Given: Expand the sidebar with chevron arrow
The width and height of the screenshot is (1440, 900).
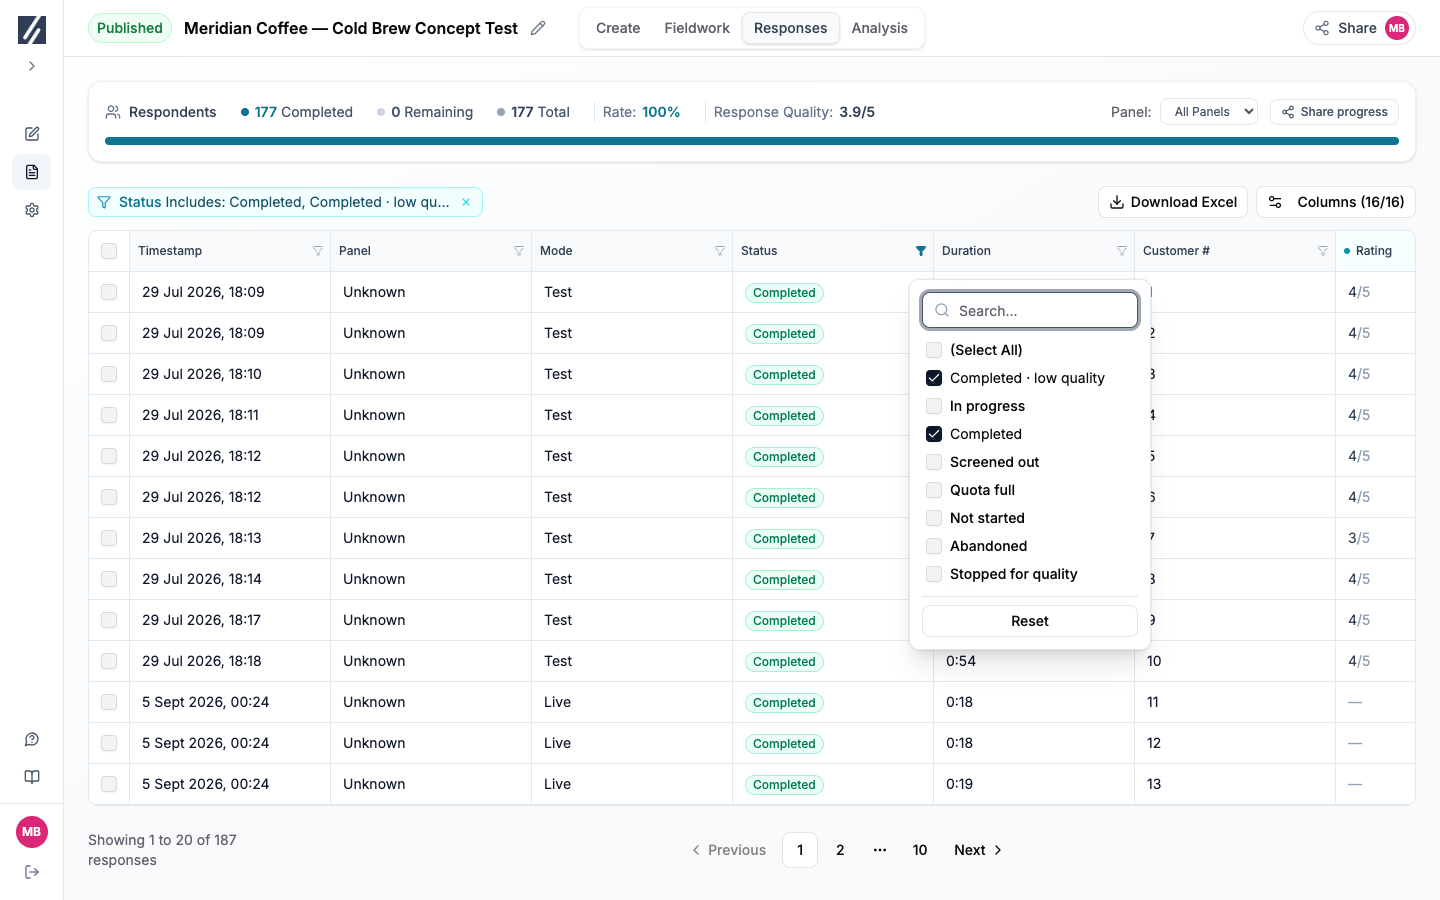Looking at the screenshot, I should click(x=32, y=66).
